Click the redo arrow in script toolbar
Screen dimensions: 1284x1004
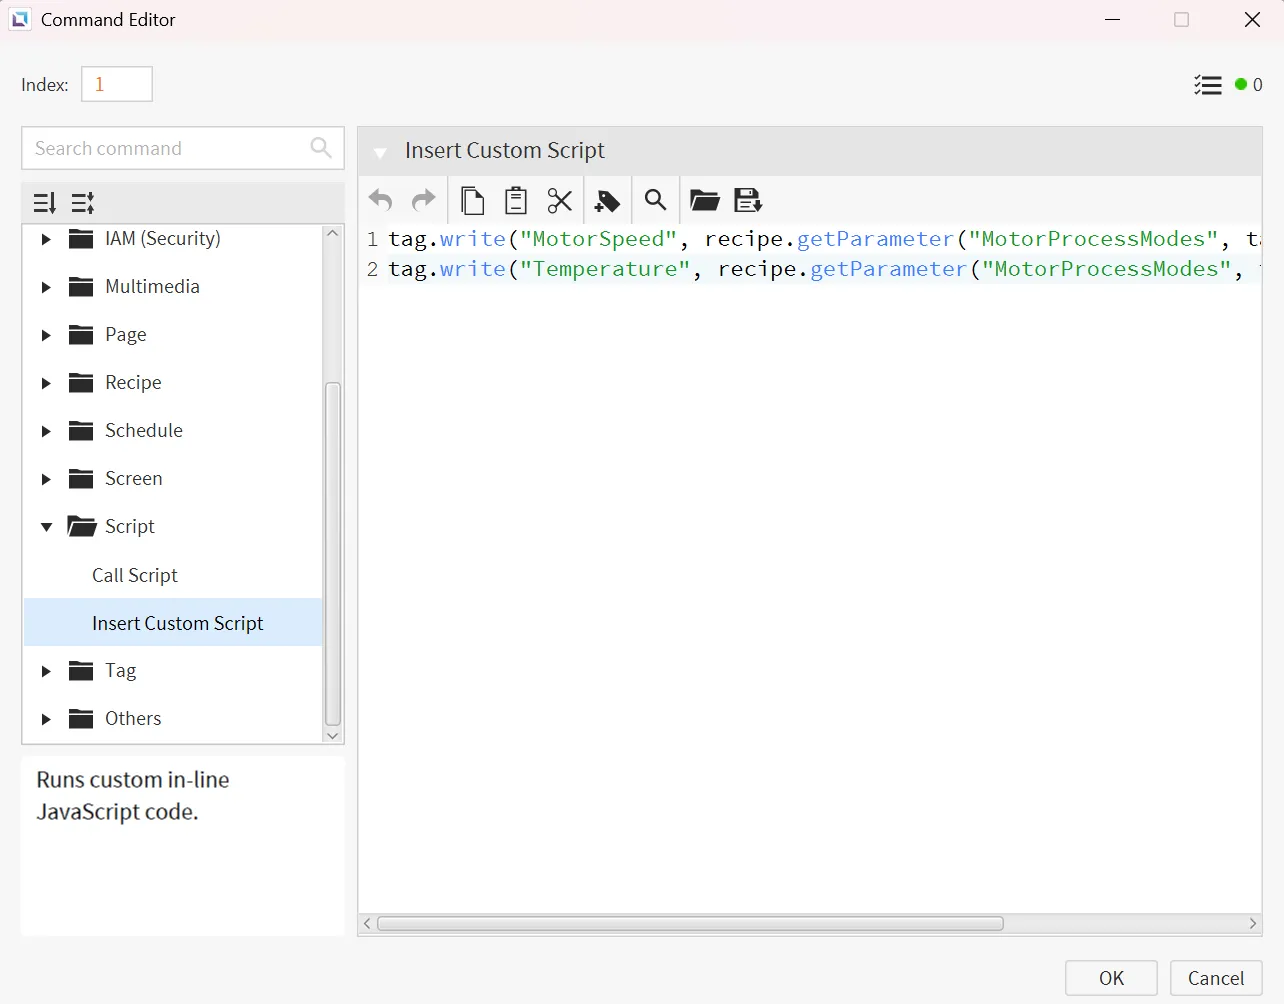point(424,201)
